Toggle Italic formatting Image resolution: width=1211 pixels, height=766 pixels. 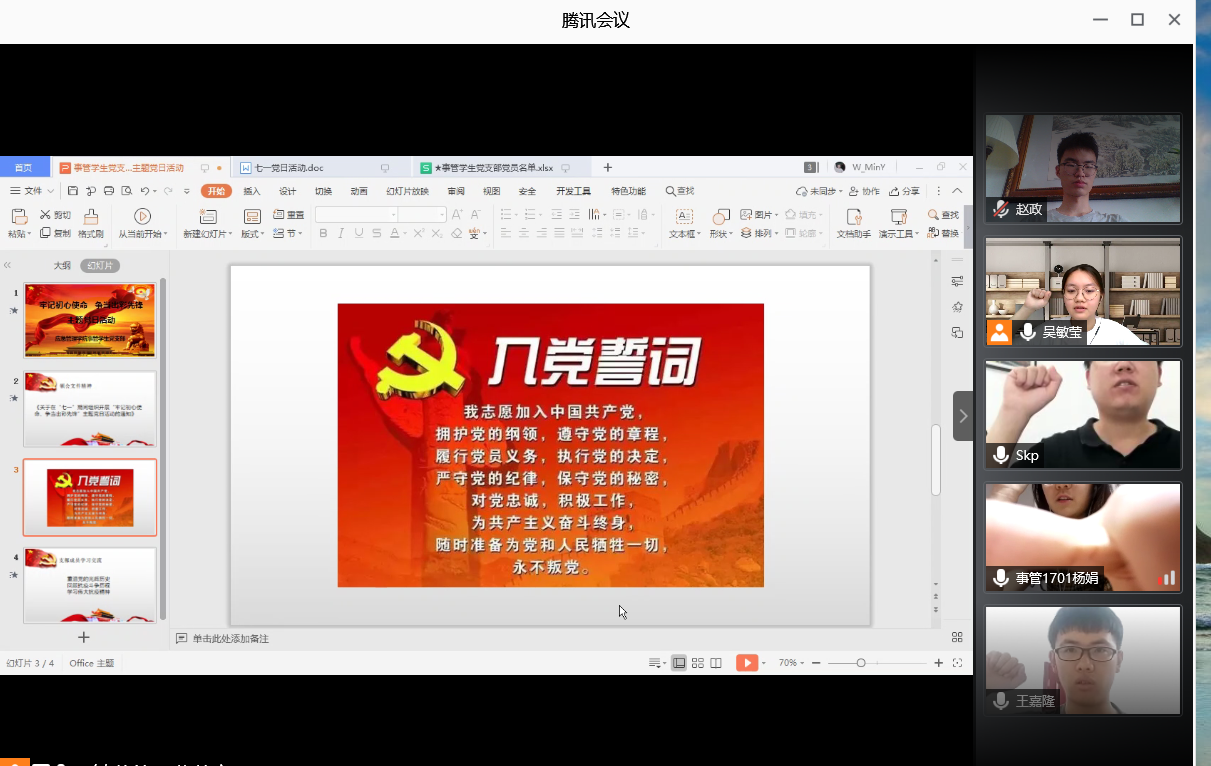(341, 233)
